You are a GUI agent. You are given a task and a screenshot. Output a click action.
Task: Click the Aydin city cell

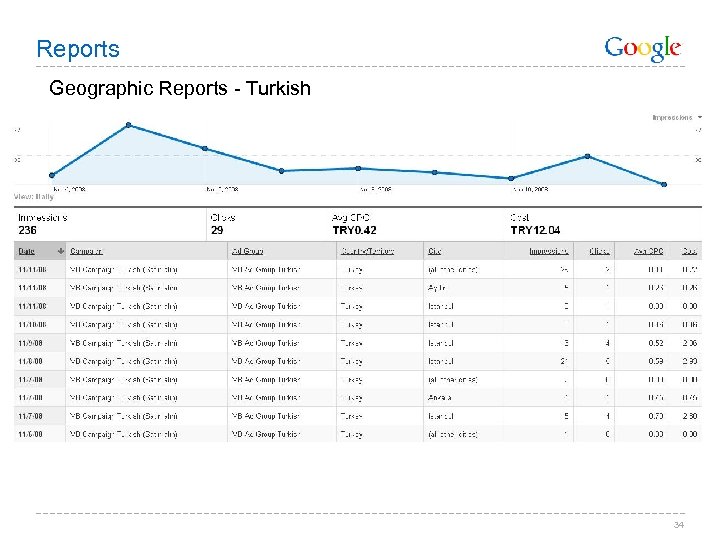tap(437, 288)
